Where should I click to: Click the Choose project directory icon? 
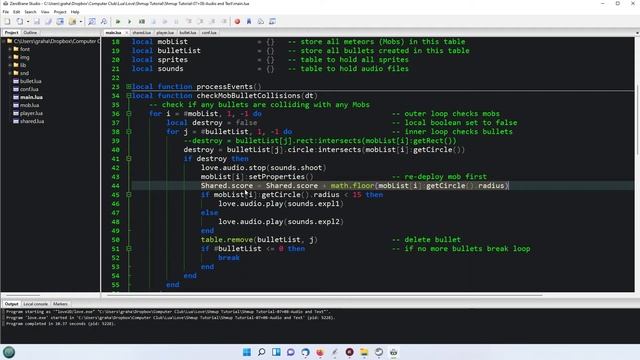point(72,21)
